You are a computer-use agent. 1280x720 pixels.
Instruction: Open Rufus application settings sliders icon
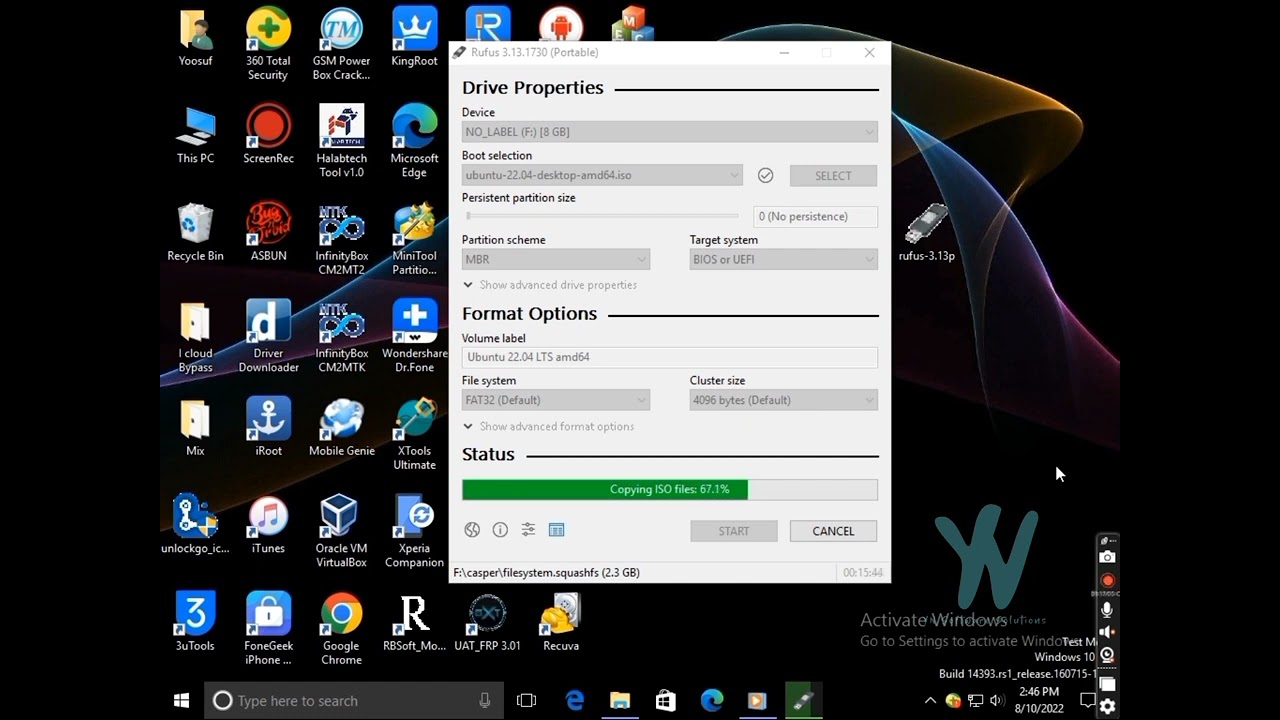[528, 530]
